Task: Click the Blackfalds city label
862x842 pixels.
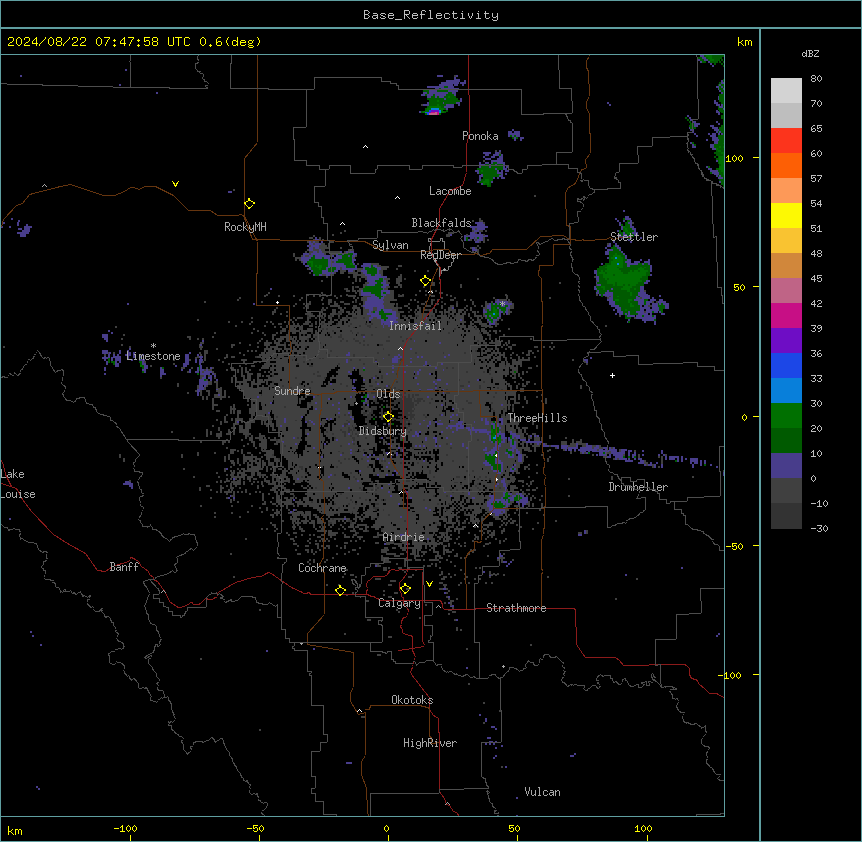Action: (441, 223)
